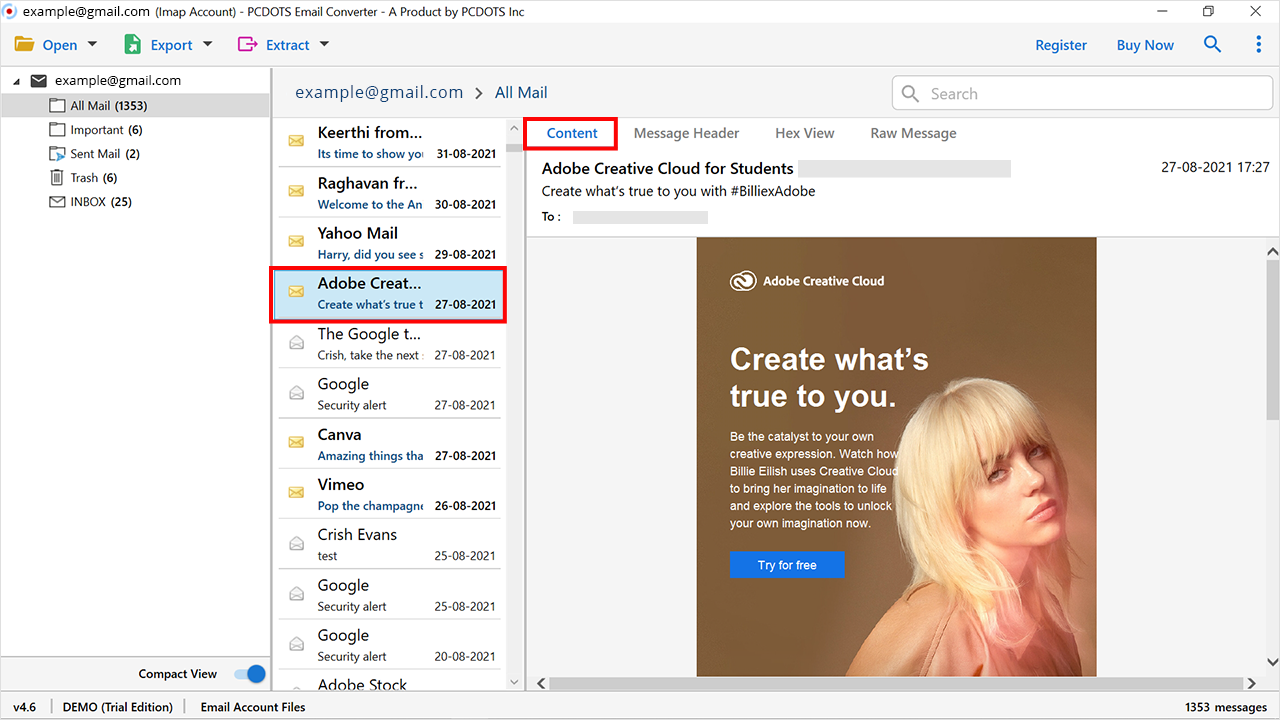1280x720 pixels.
Task: Click the Open folder icon in toolbar
Action: [x=24, y=45]
